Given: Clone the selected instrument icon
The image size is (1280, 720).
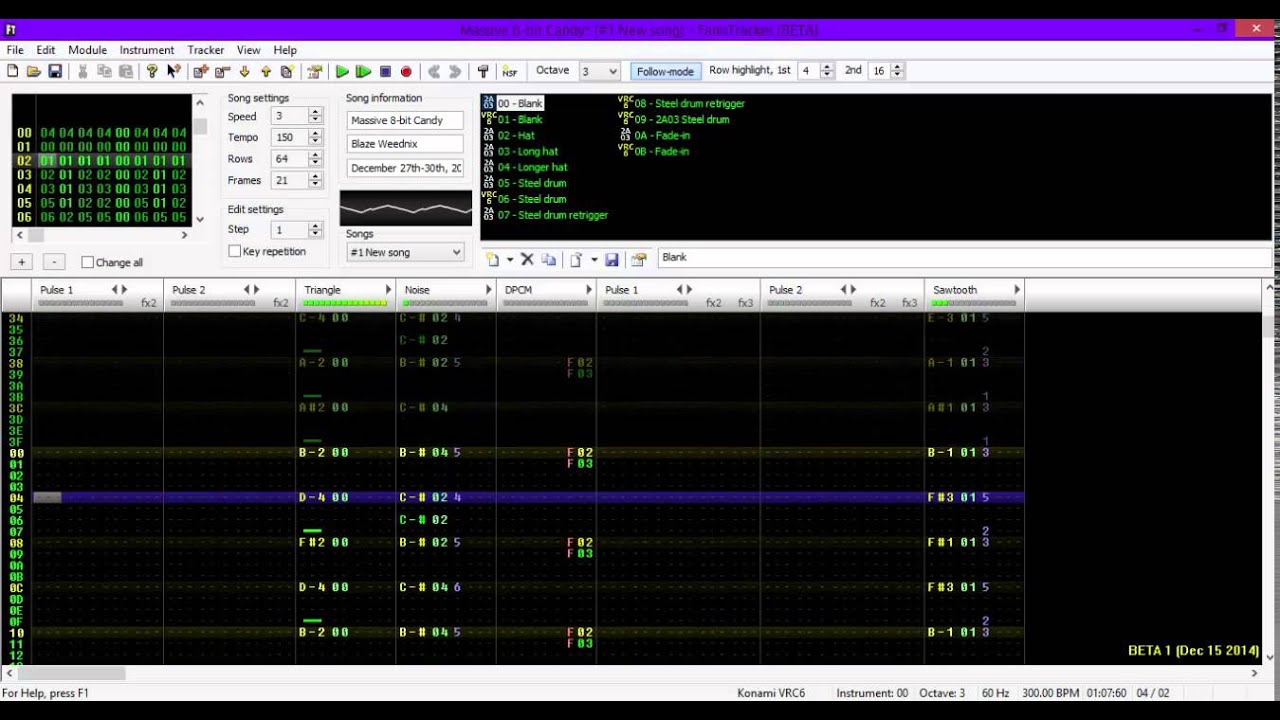Looking at the screenshot, I should pos(549,259).
